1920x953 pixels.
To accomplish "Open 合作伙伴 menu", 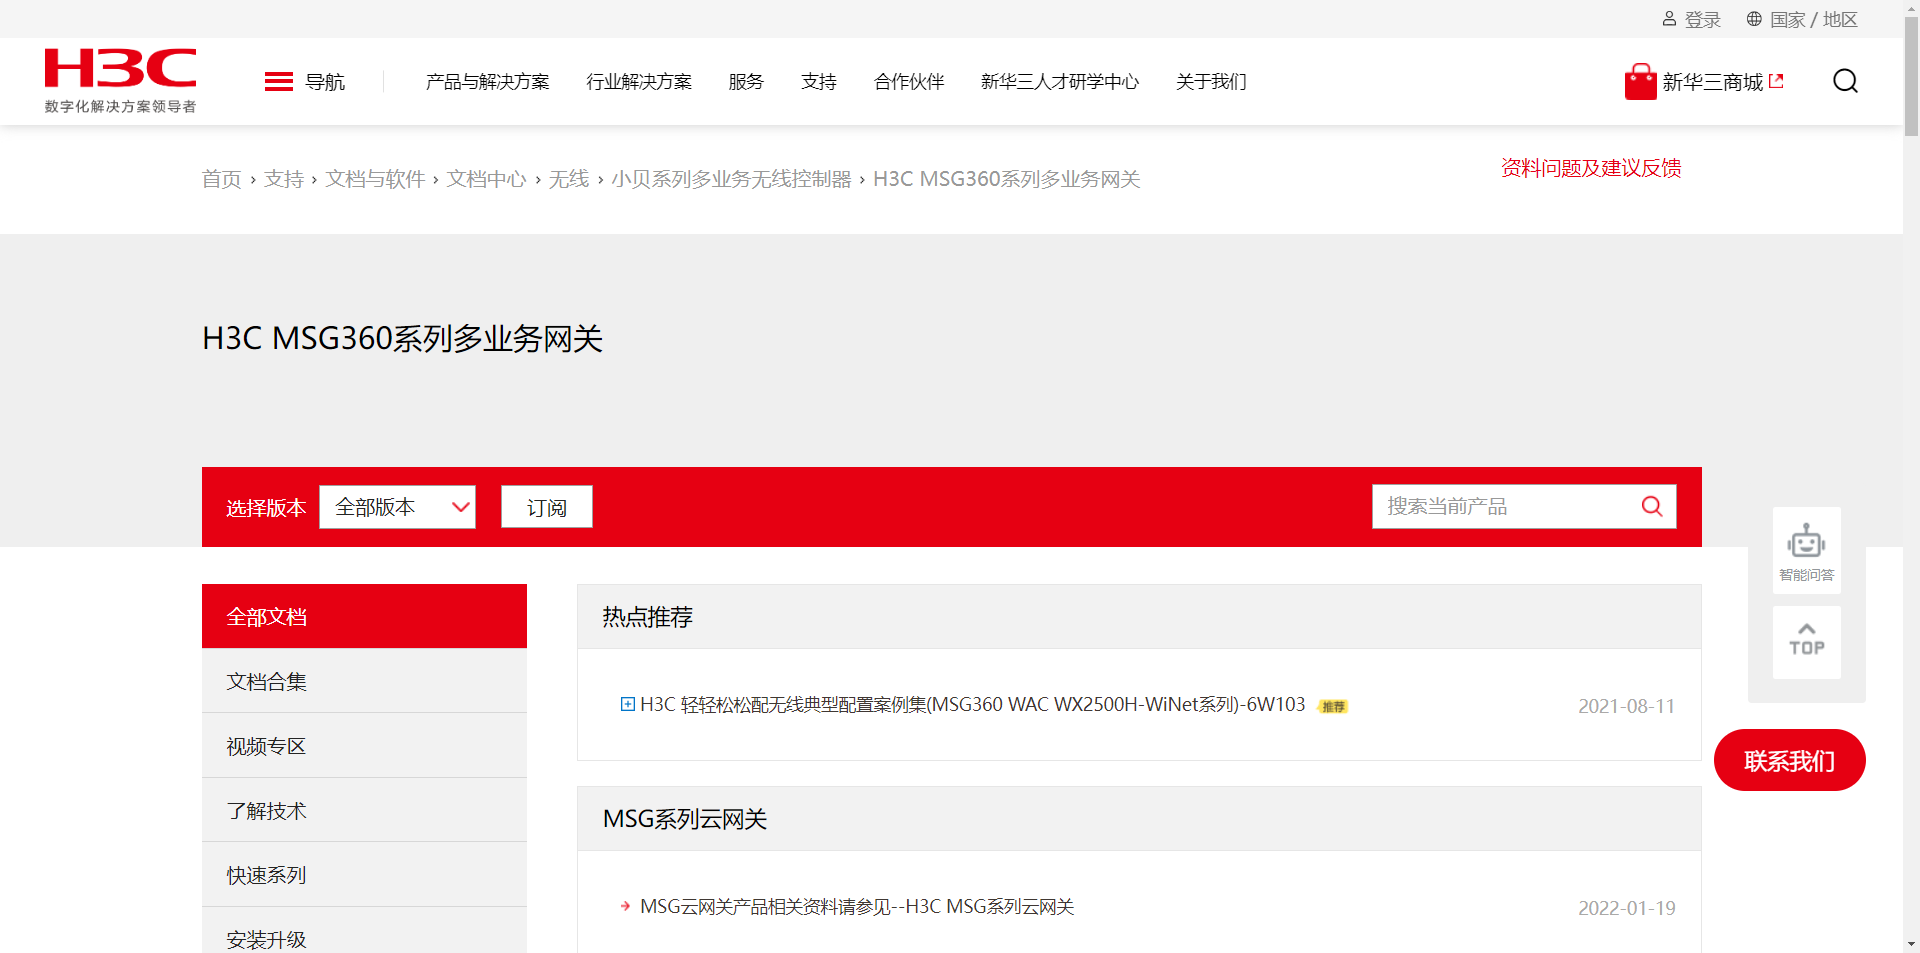I will pos(909,82).
